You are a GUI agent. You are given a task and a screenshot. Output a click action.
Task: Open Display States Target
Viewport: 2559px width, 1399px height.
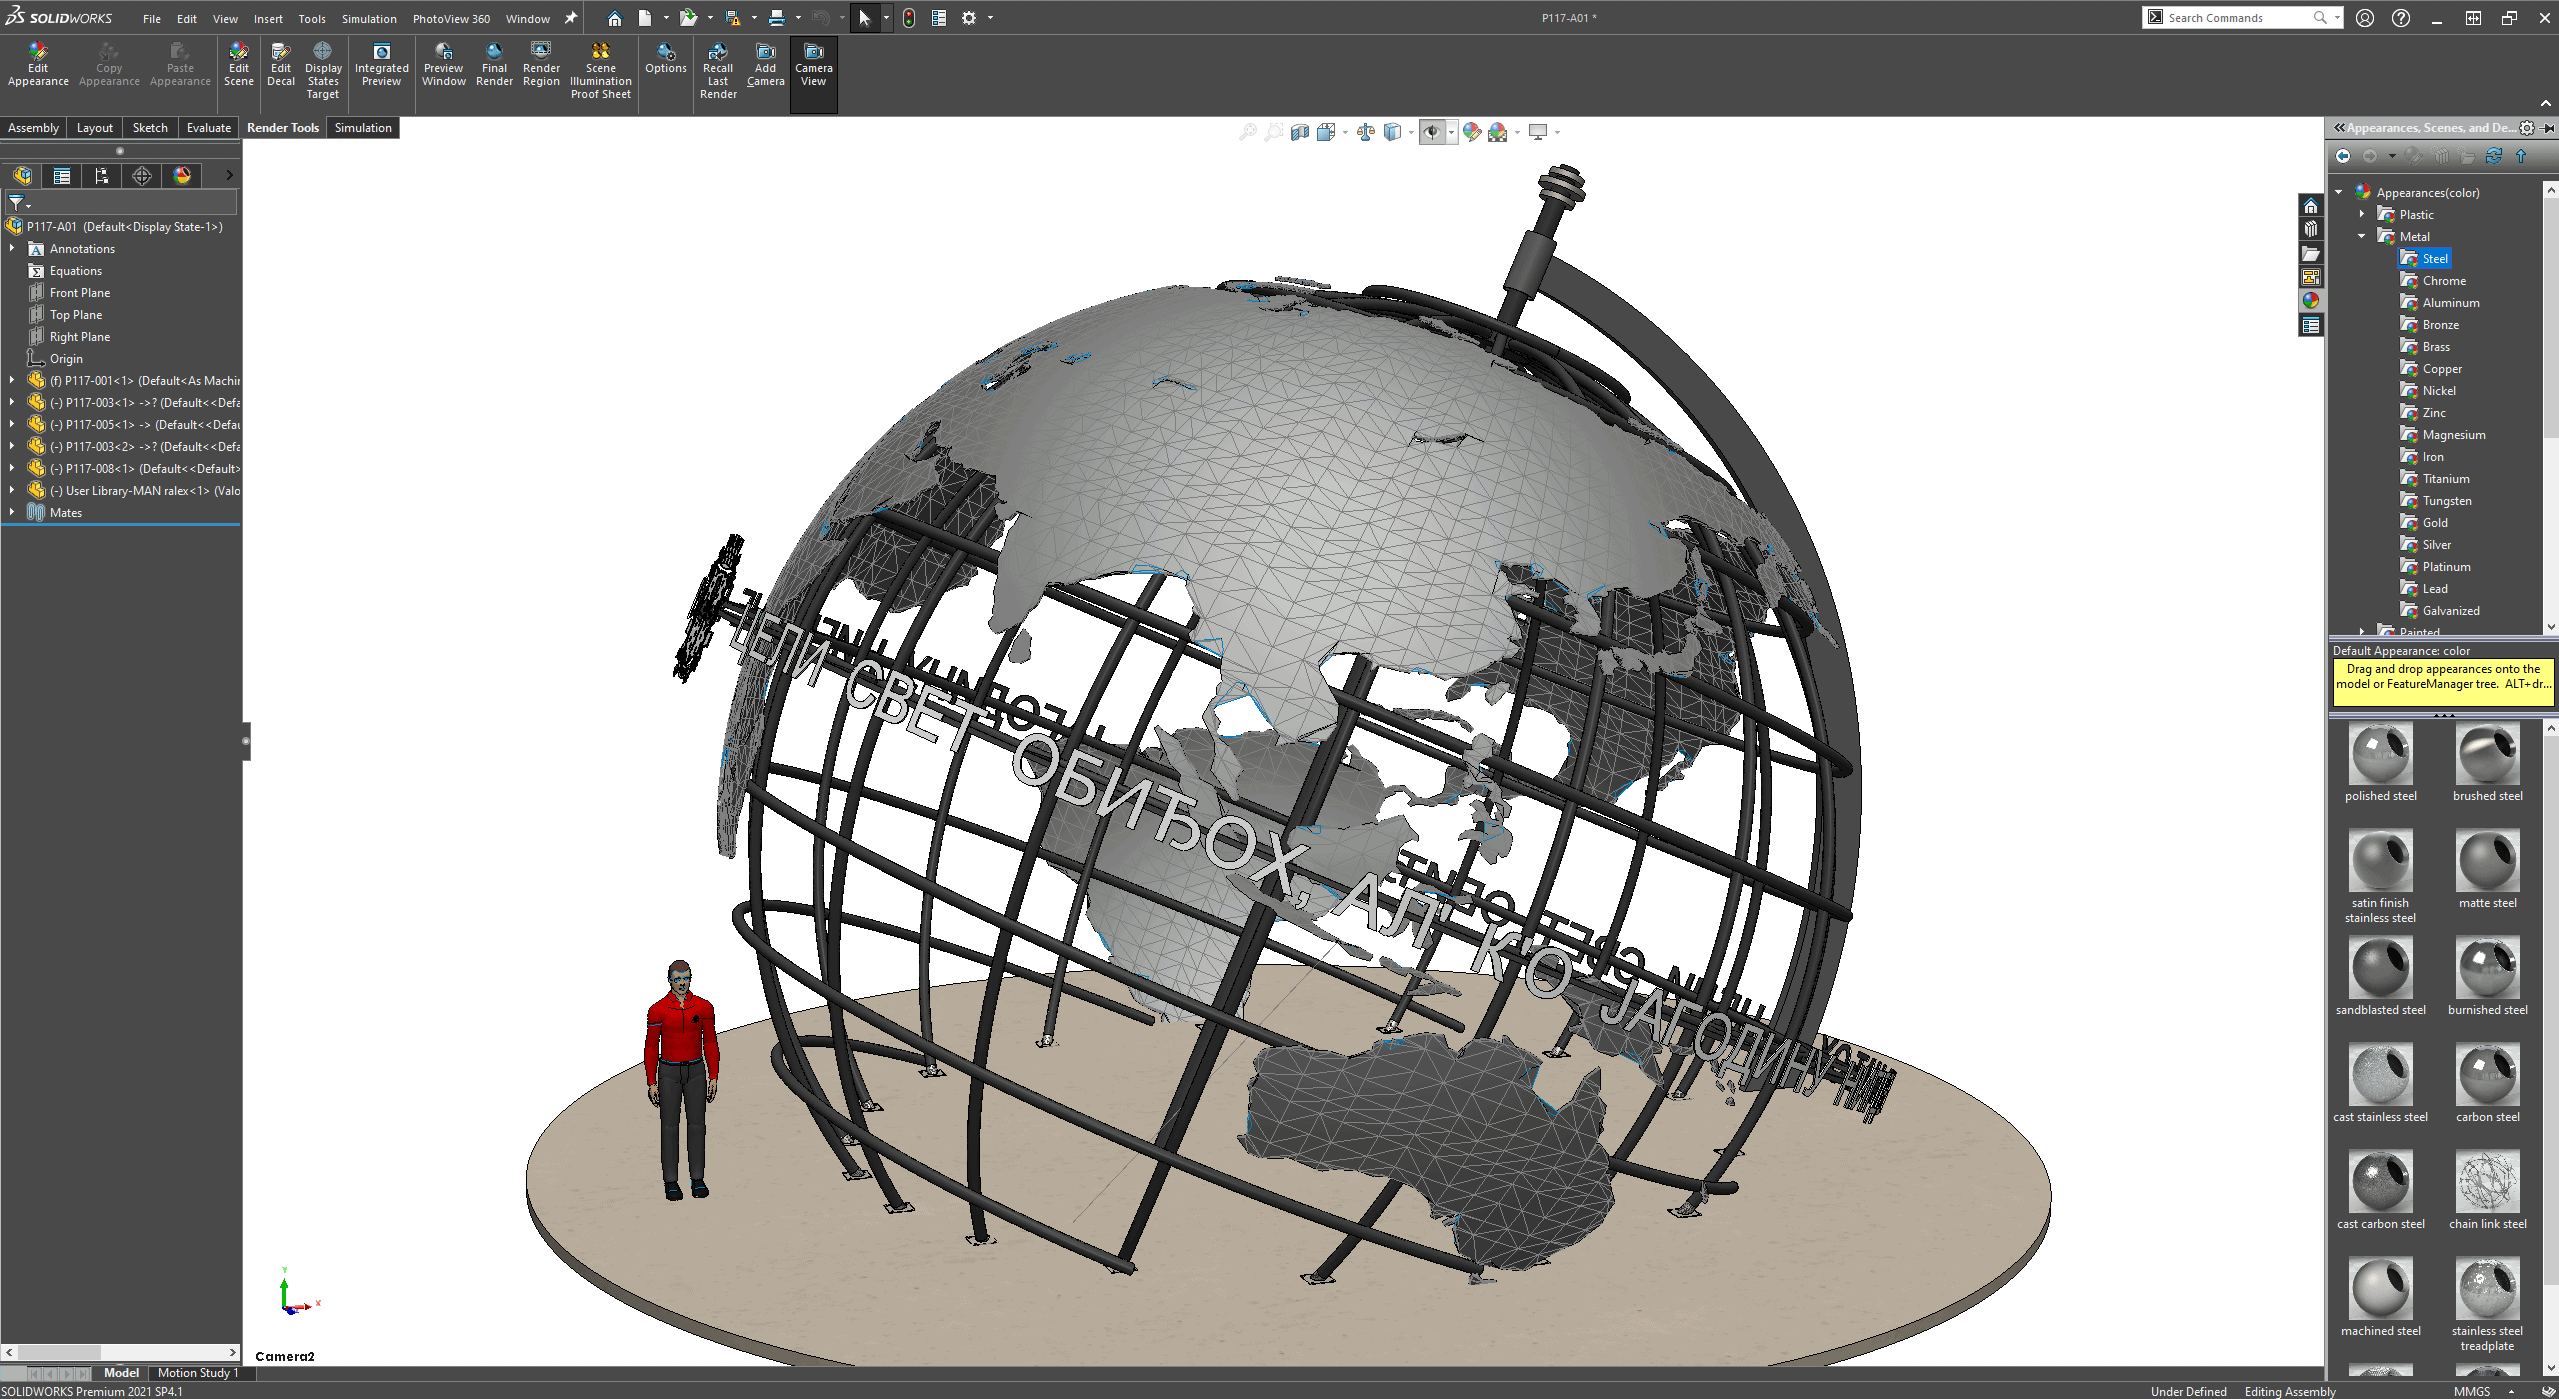pyautogui.click(x=323, y=71)
